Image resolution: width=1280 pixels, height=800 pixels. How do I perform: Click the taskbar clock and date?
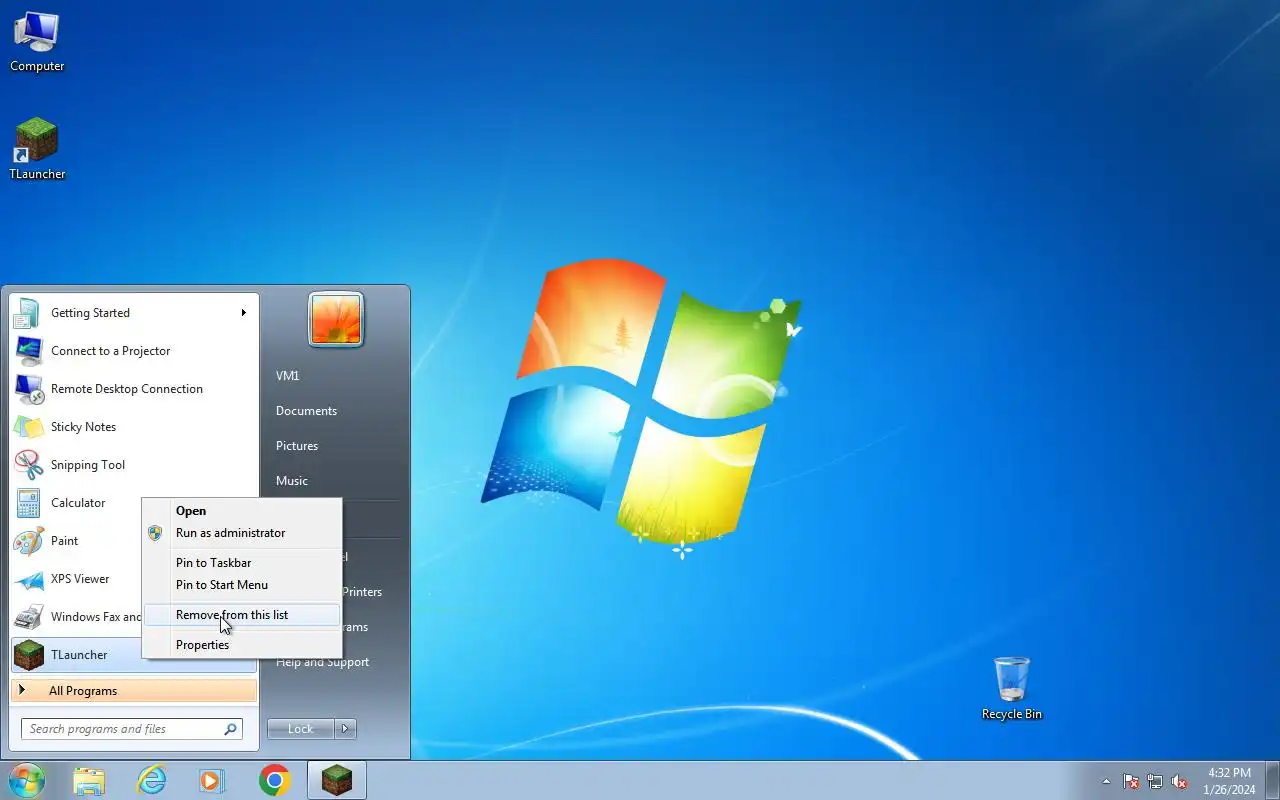click(x=1229, y=781)
